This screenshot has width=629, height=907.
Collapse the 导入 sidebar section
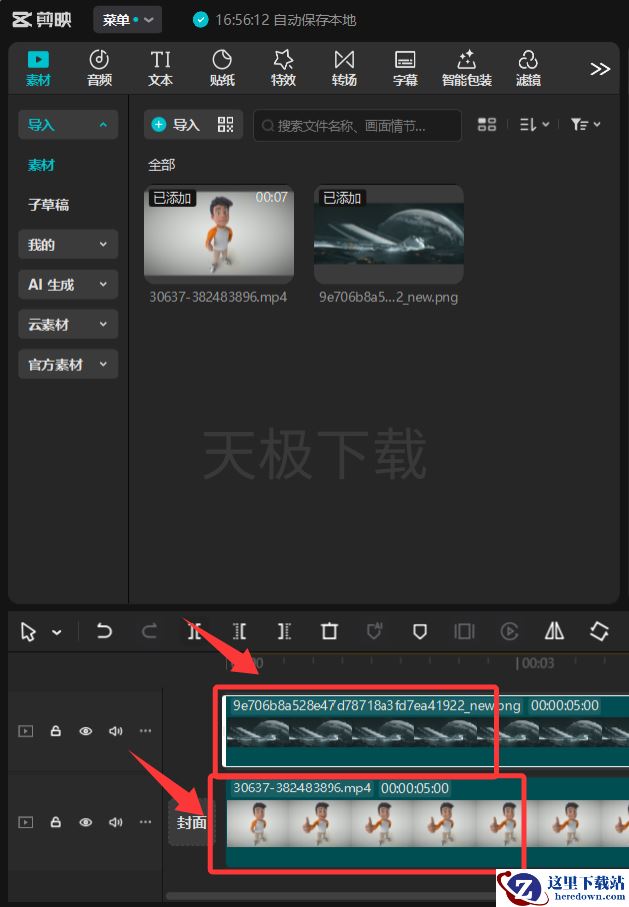coord(68,124)
